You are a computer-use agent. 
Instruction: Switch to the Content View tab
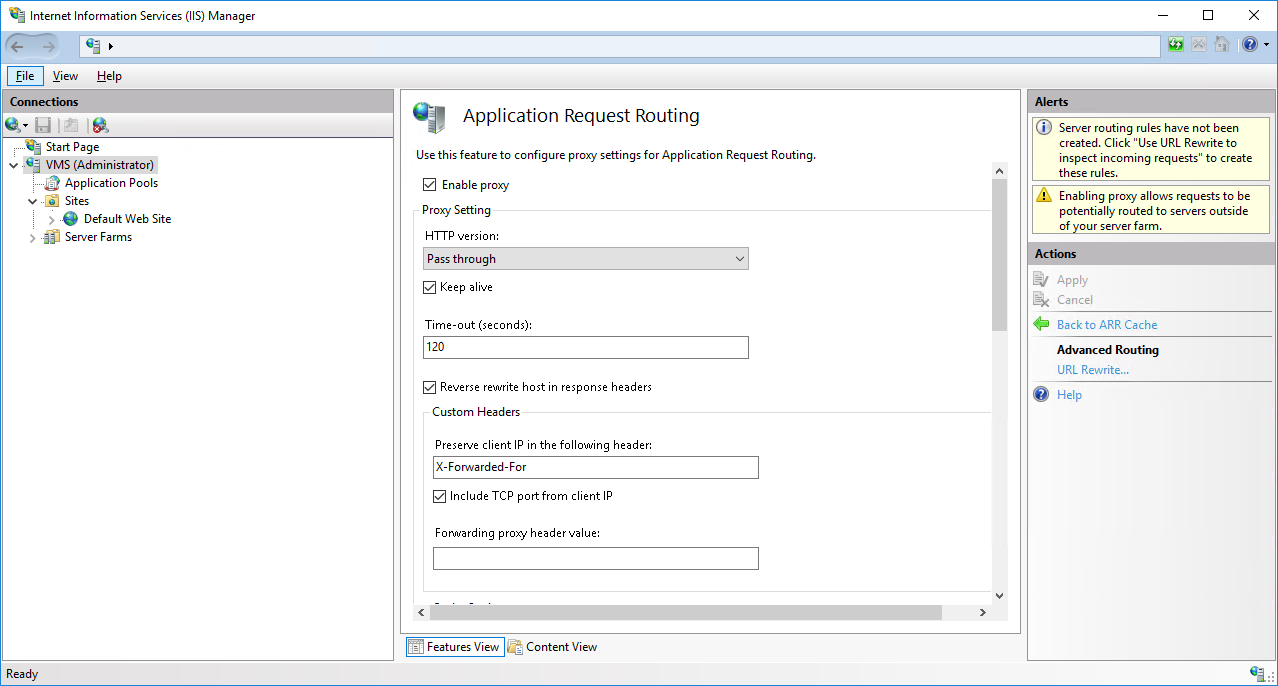(x=552, y=647)
